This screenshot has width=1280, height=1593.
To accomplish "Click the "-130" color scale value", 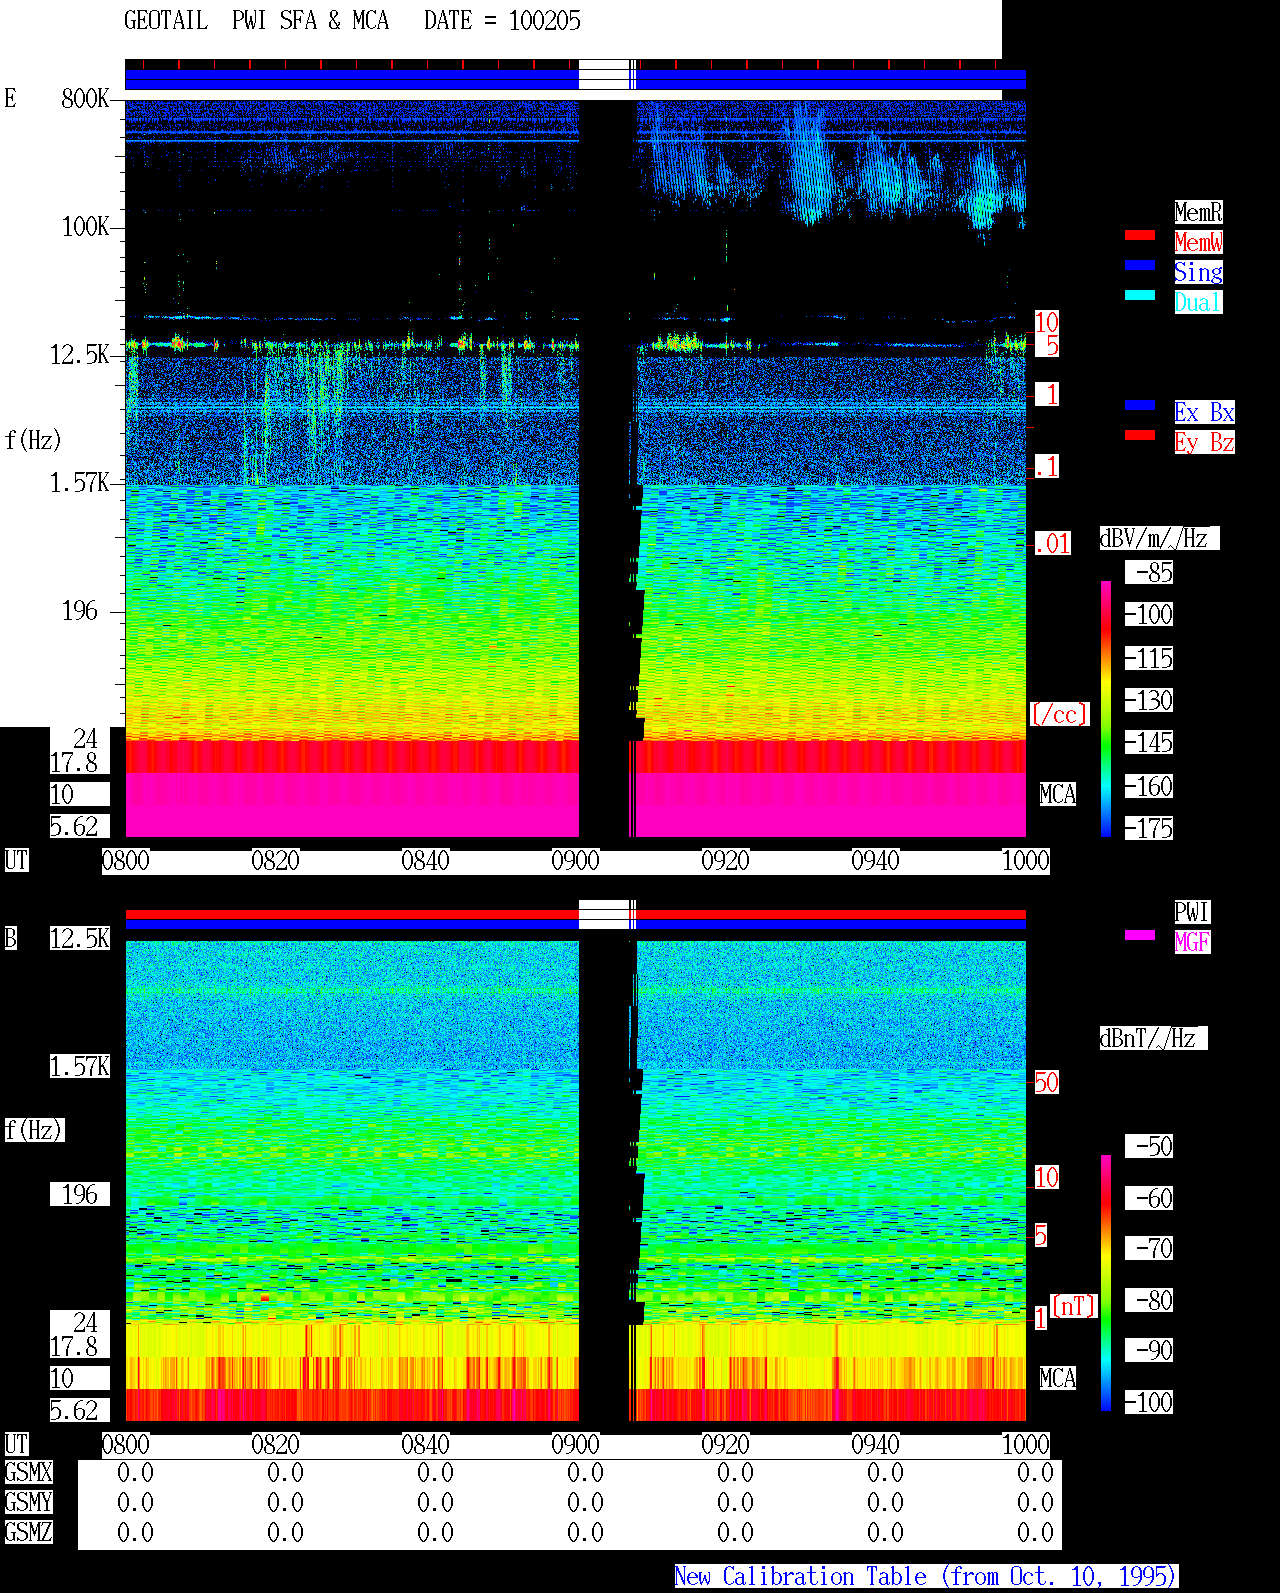I will (1148, 700).
